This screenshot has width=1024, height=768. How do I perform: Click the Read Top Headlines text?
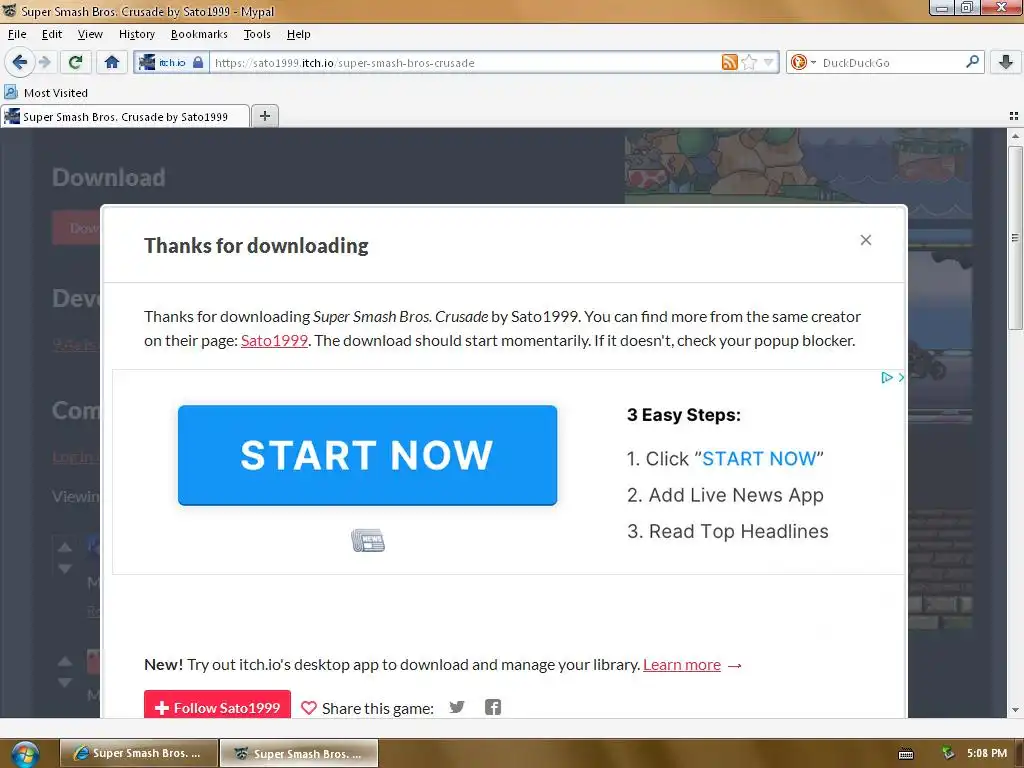point(739,531)
